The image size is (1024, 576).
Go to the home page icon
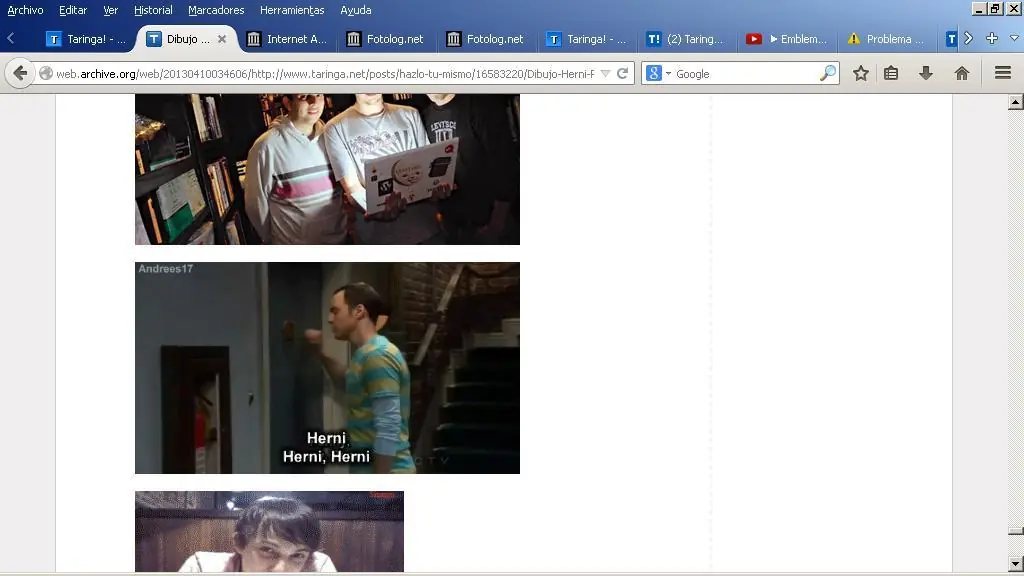(x=961, y=73)
